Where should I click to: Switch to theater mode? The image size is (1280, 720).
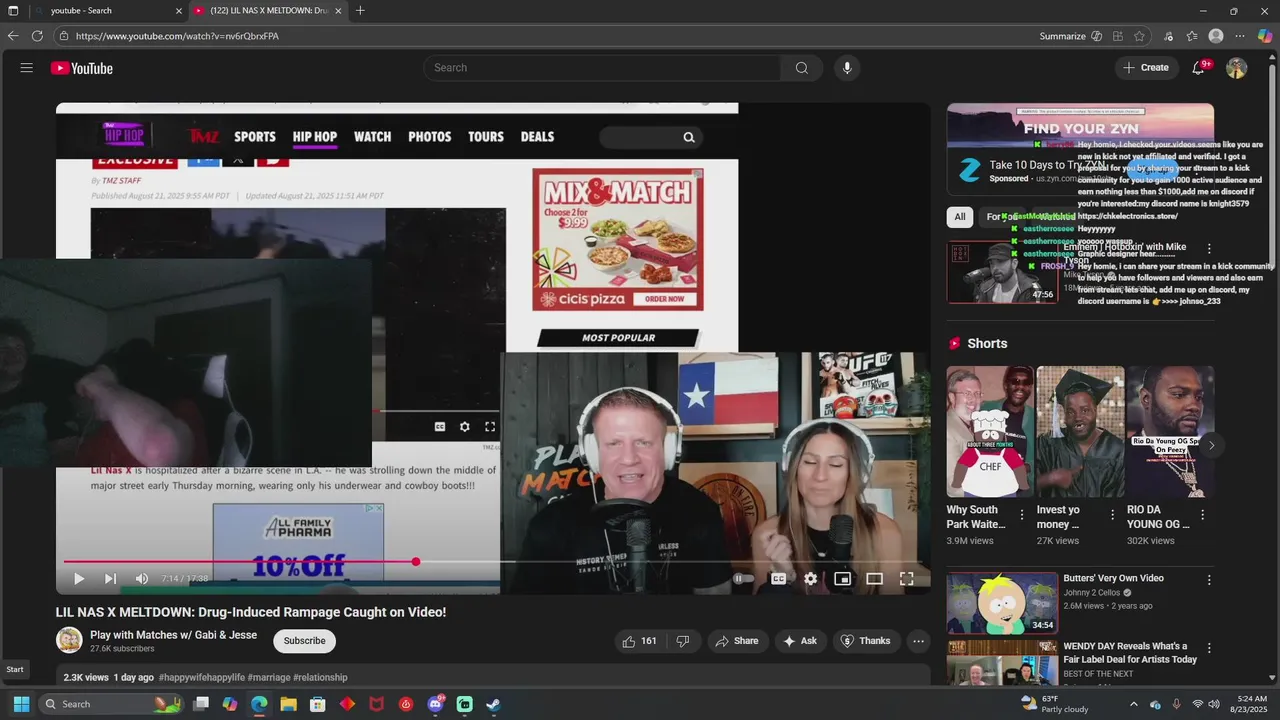coord(874,579)
